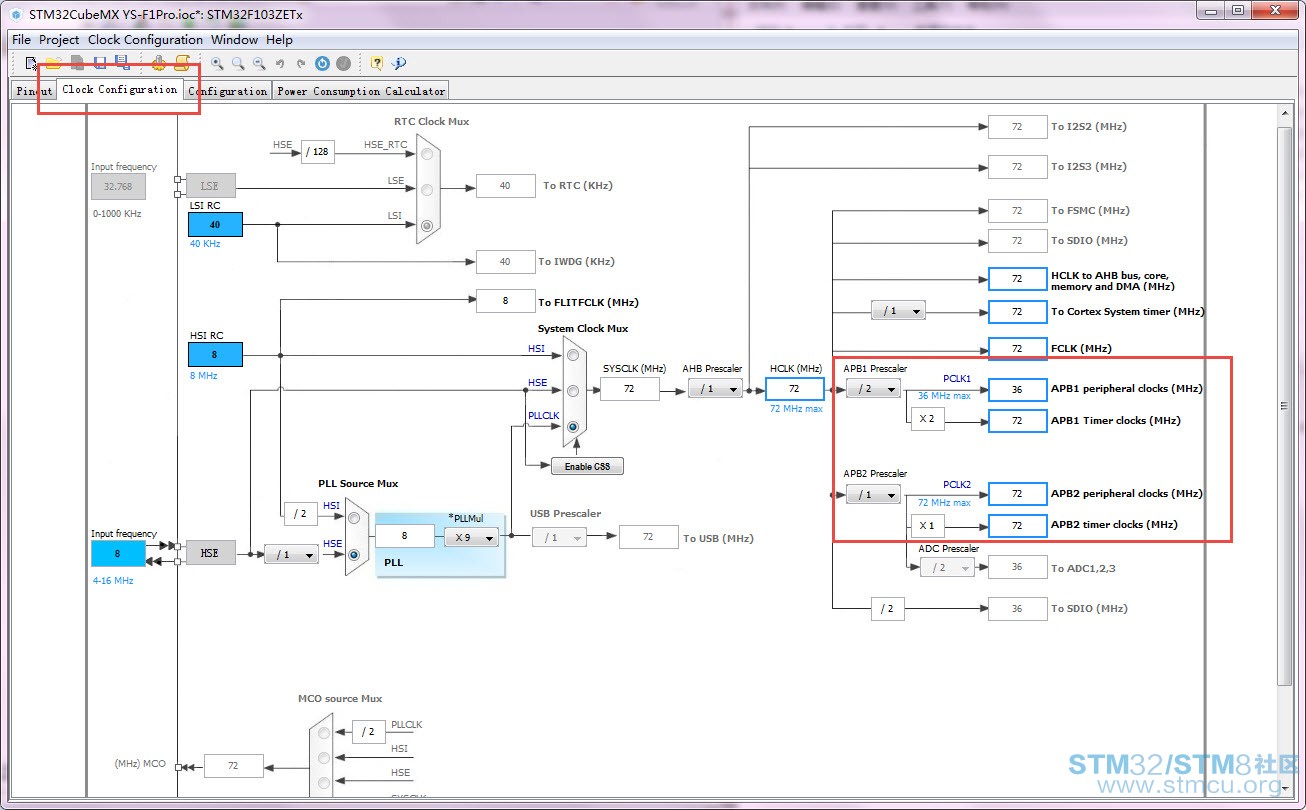1306x810 pixels.
Task: Select HSE_RTC in the RTC Clock Mux
Action: [x=428, y=153]
